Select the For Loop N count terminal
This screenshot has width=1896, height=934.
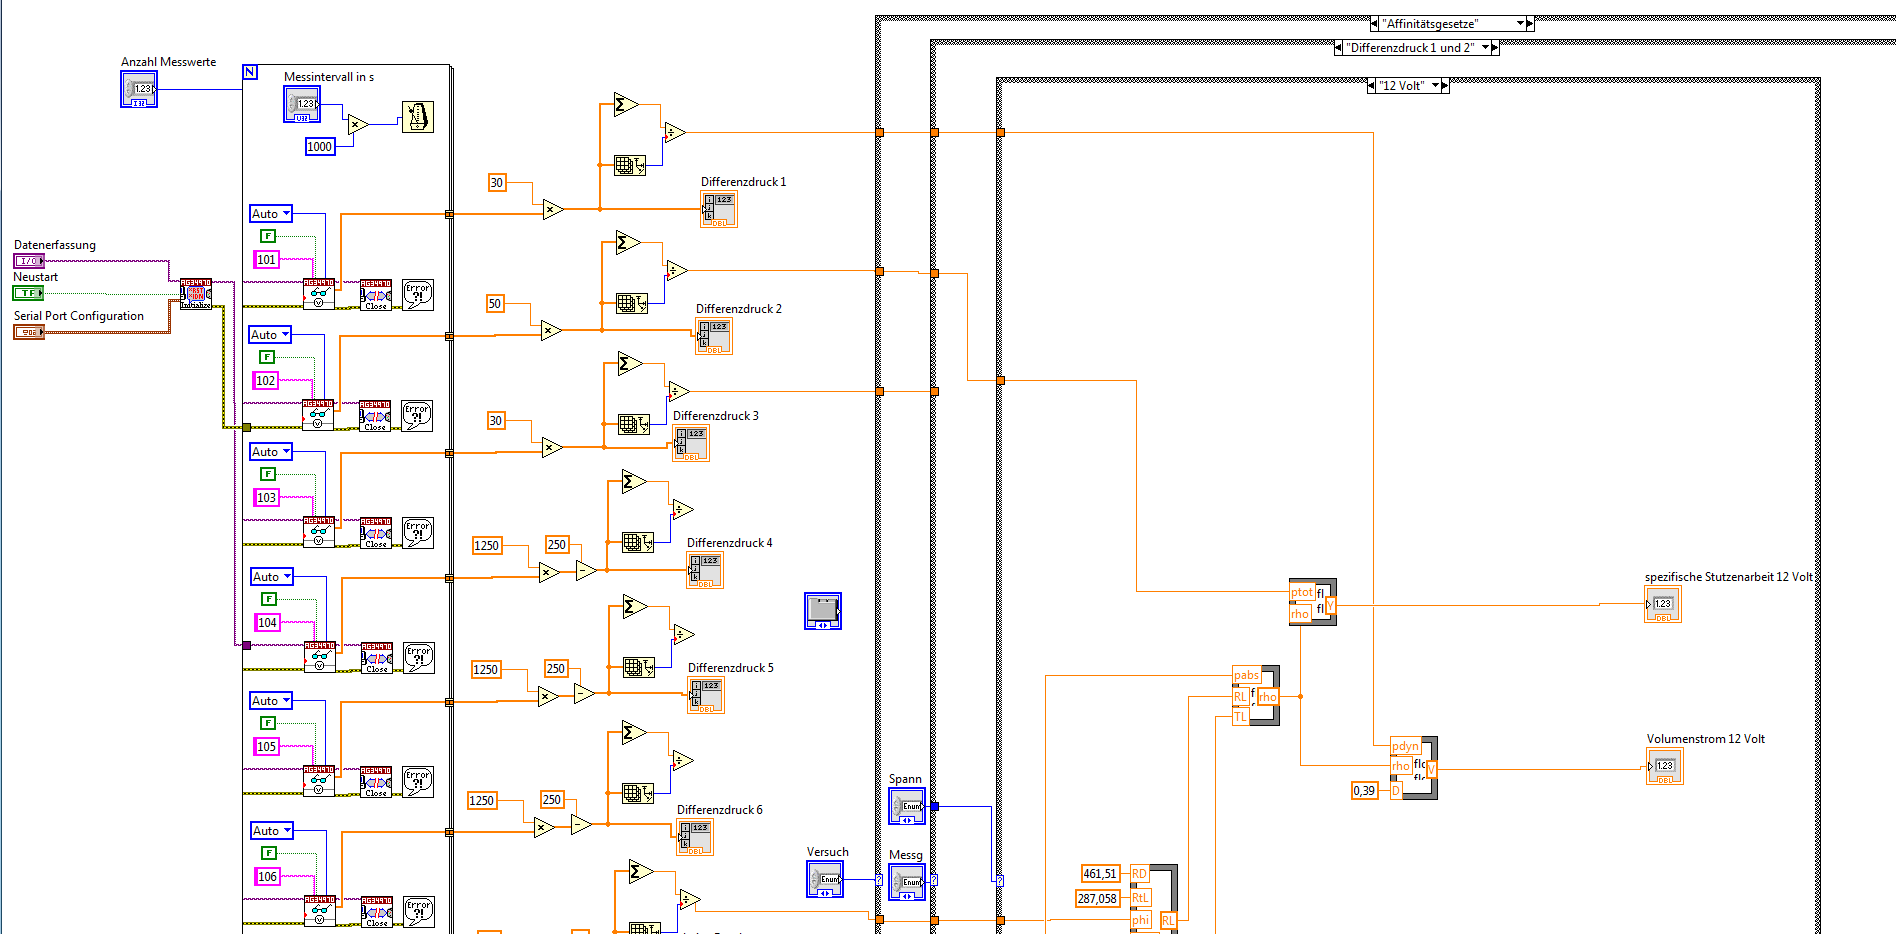coord(250,72)
